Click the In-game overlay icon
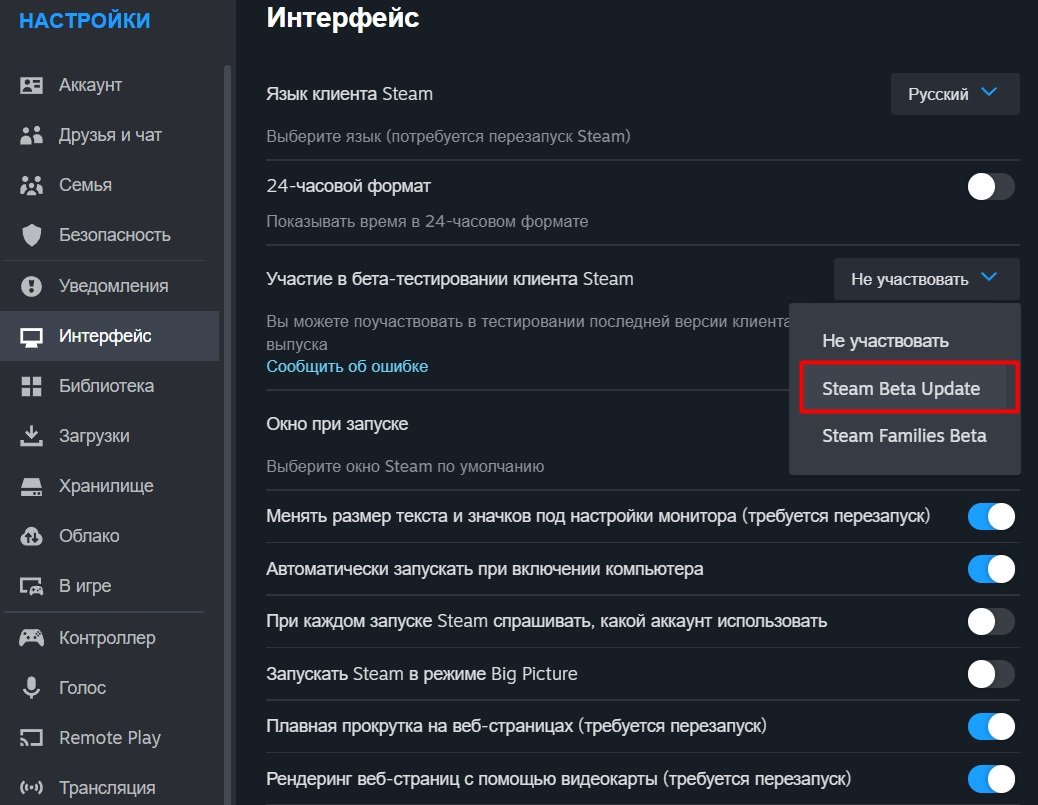Screen dimensions: 1038x805 pos(31,586)
